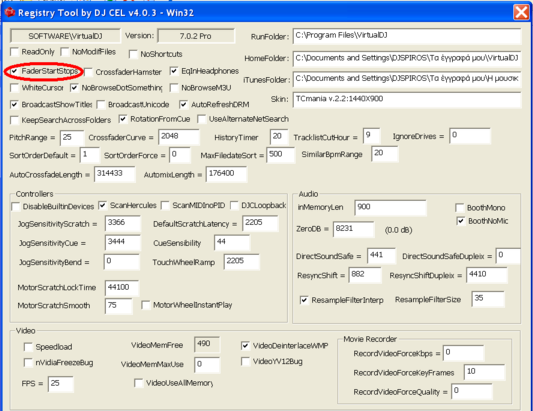
Task: Toggle ScanHercules checkbox
Action: [102, 205]
